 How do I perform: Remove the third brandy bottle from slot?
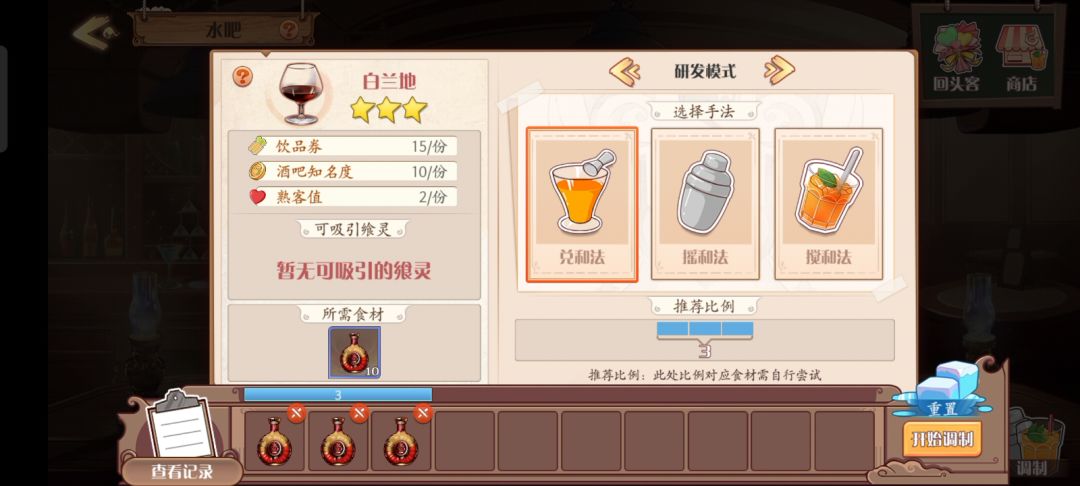click(423, 414)
